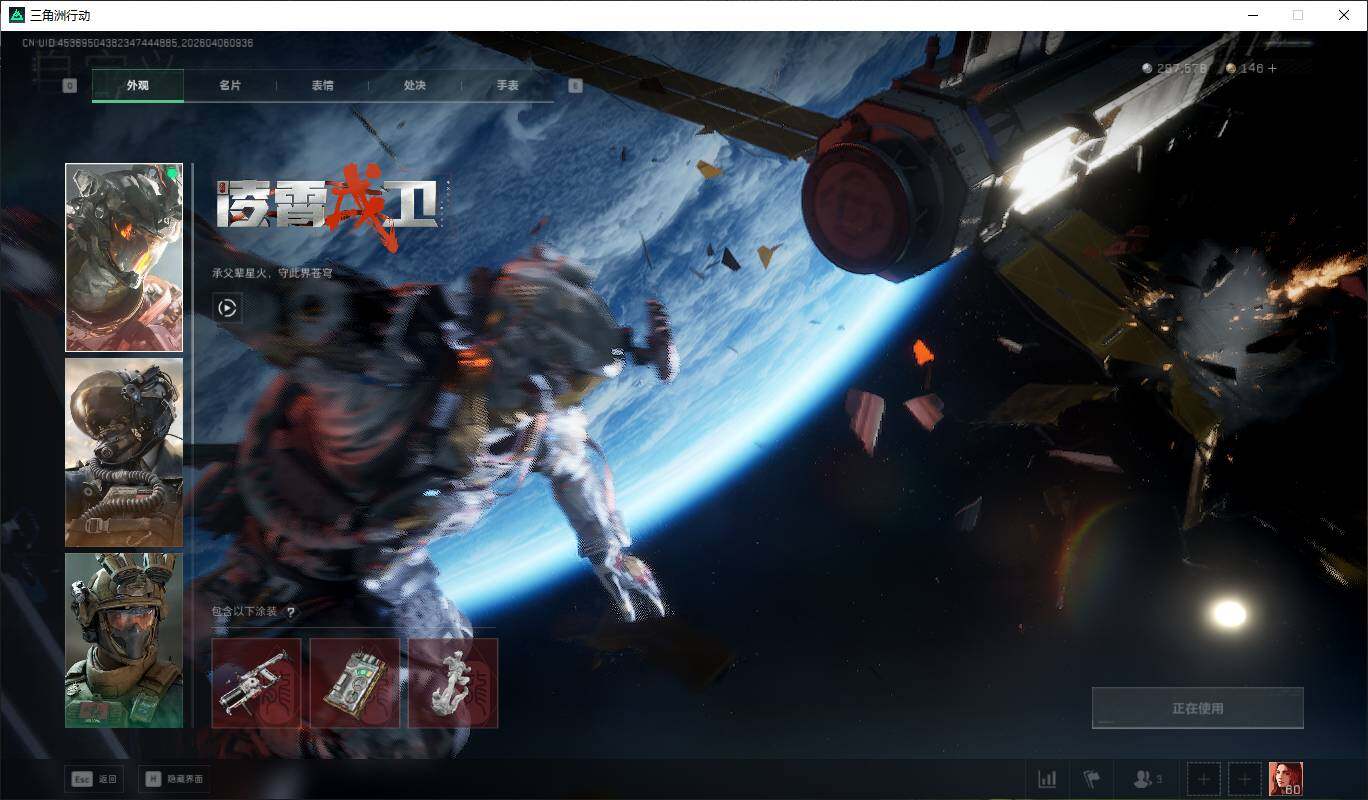Select the pilot oxygen mask skin thumbnail
The image size is (1368, 800).
(x=124, y=452)
